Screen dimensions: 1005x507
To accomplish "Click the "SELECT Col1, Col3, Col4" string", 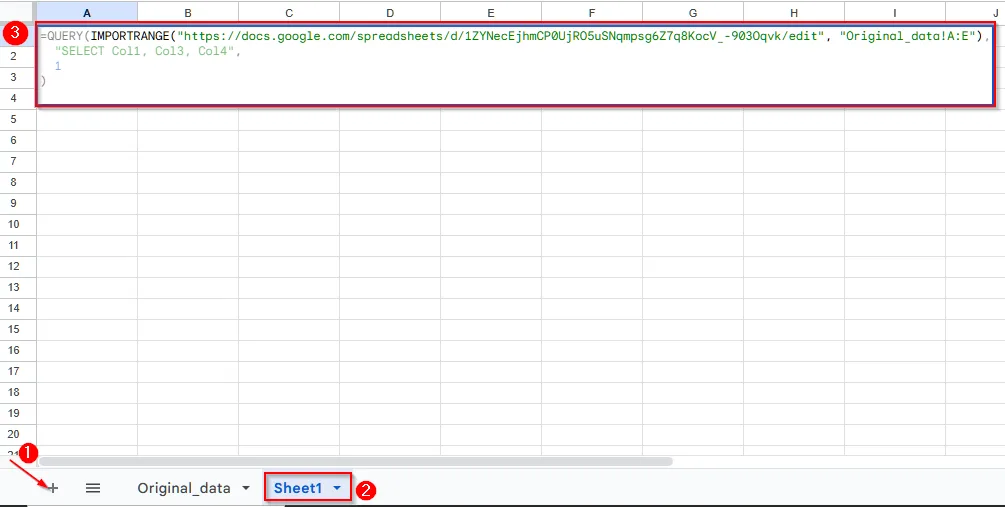I will [x=147, y=51].
